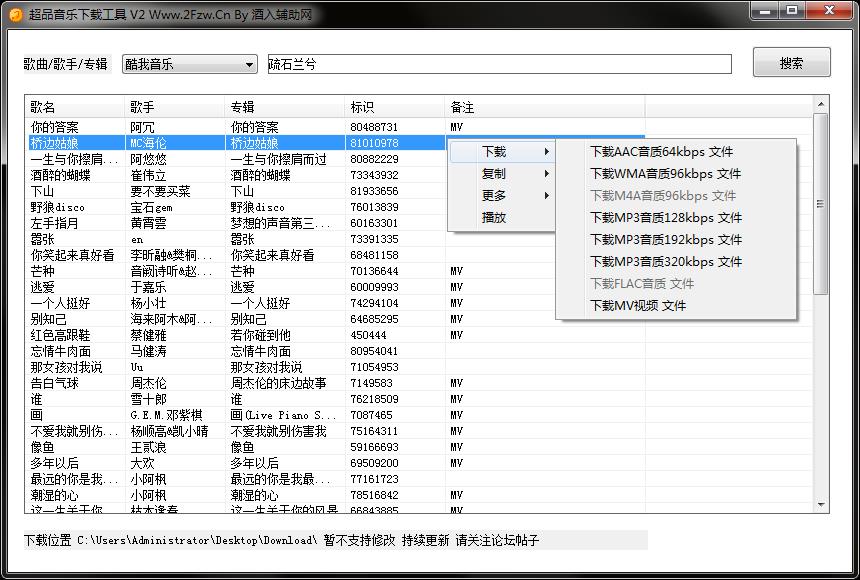Select 下载AAC音质64kbps 文件 option

pyautogui.click(x=661, y=152)
